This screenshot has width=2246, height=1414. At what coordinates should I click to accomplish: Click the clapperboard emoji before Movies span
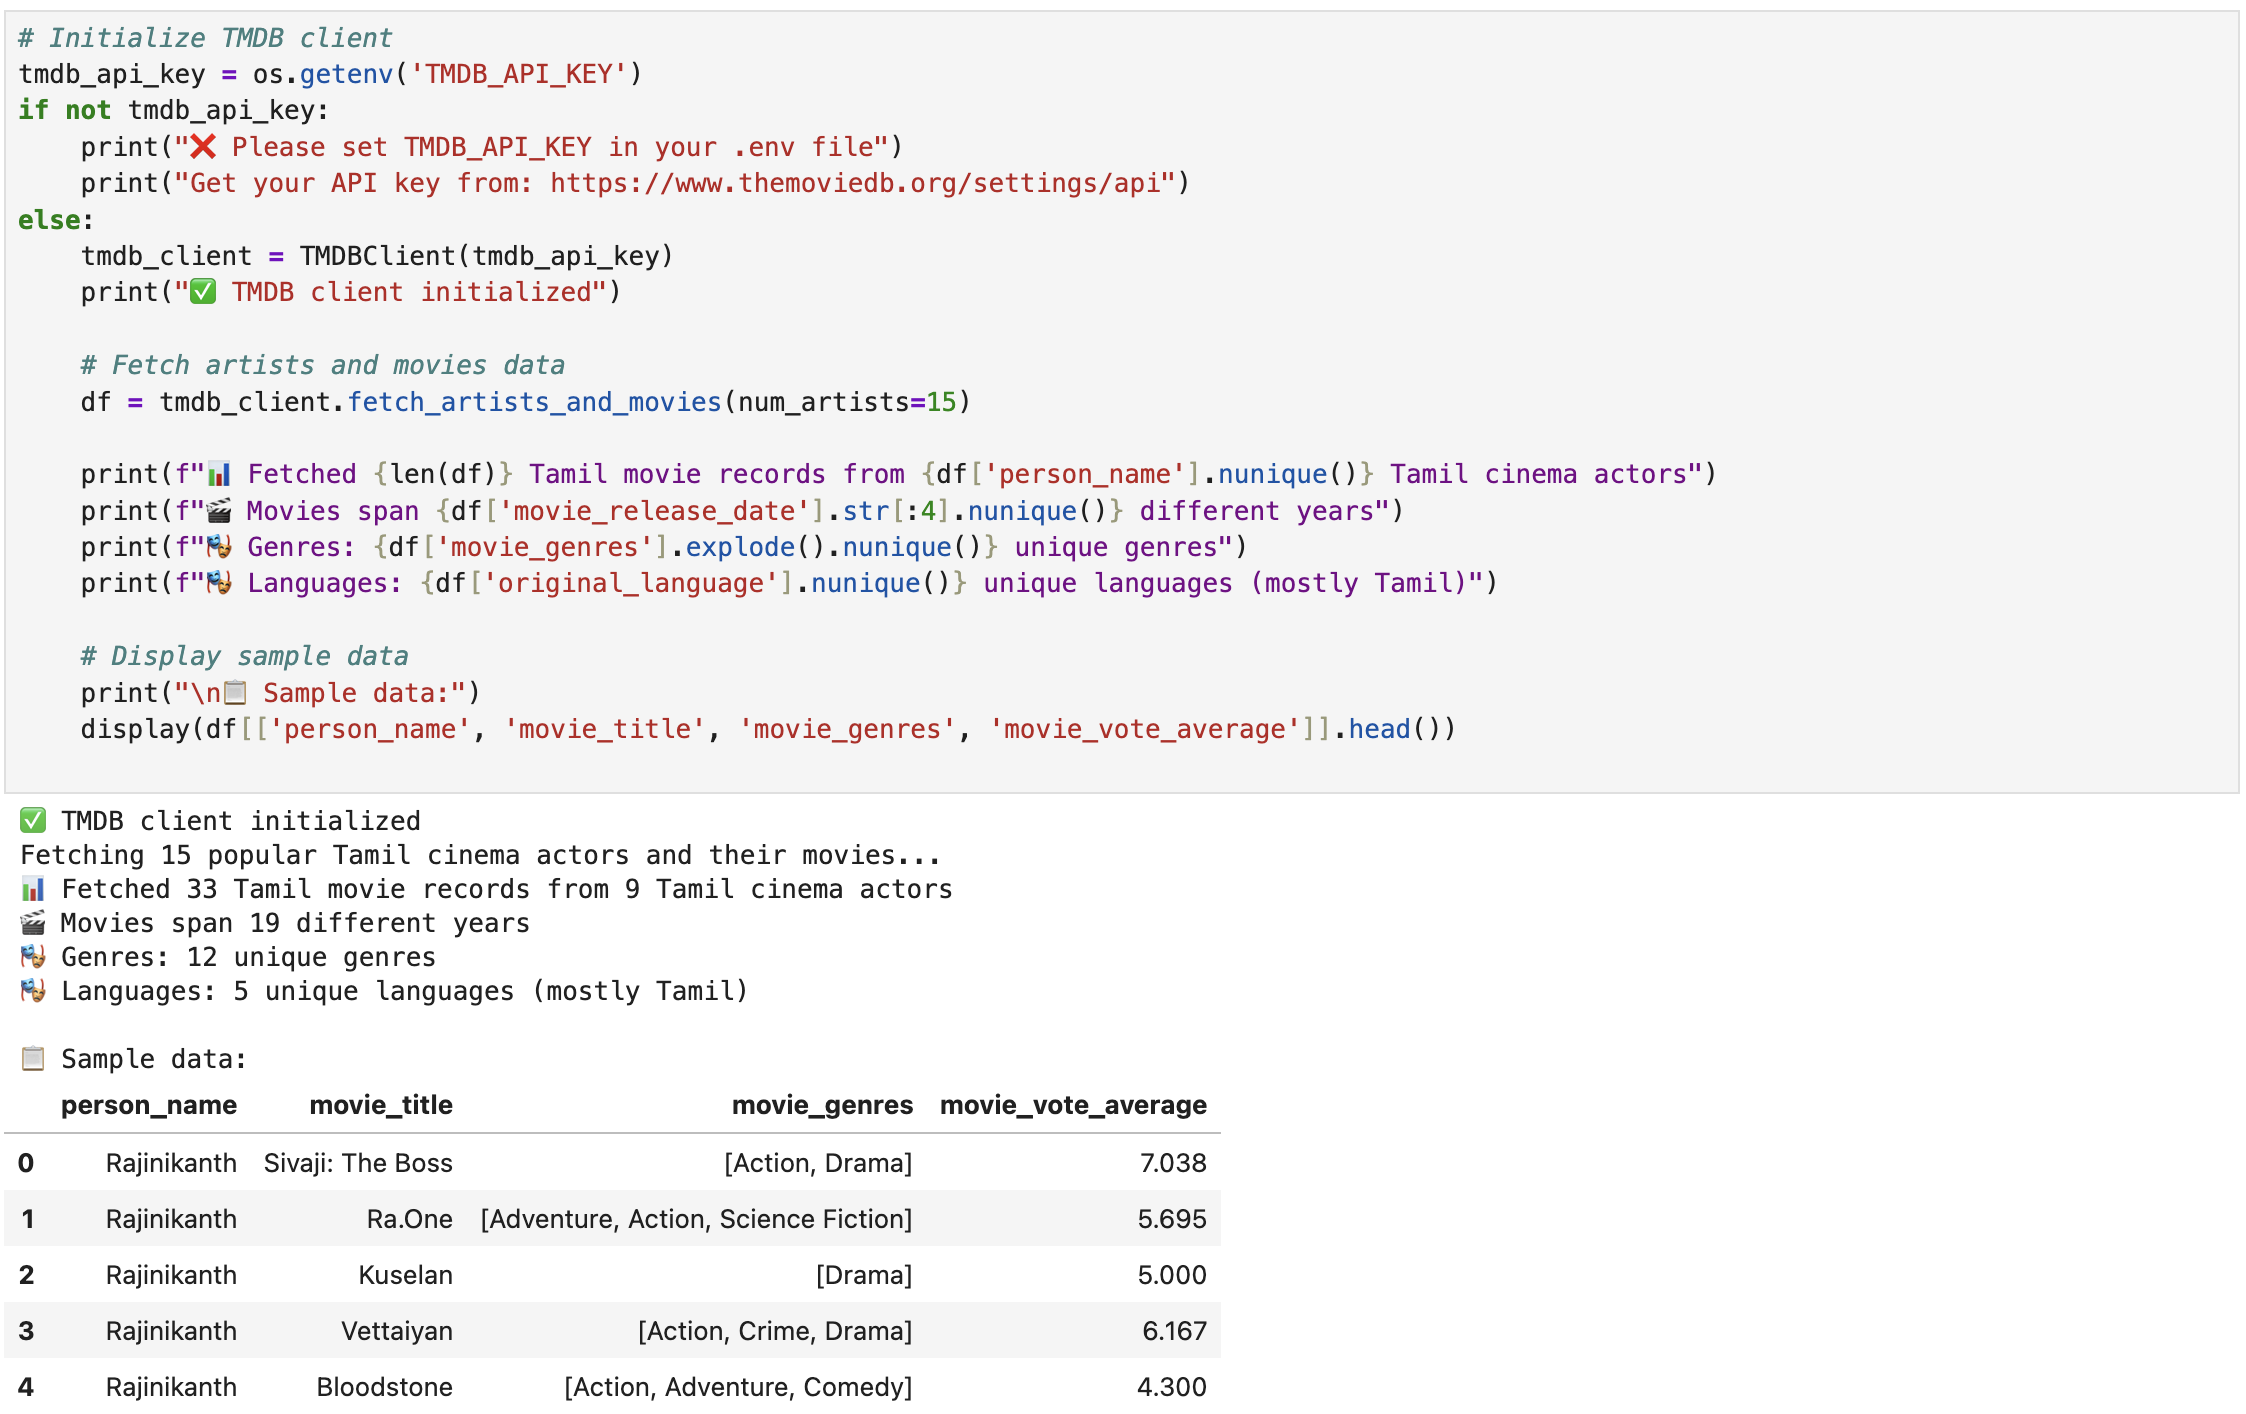pos(32,923)
